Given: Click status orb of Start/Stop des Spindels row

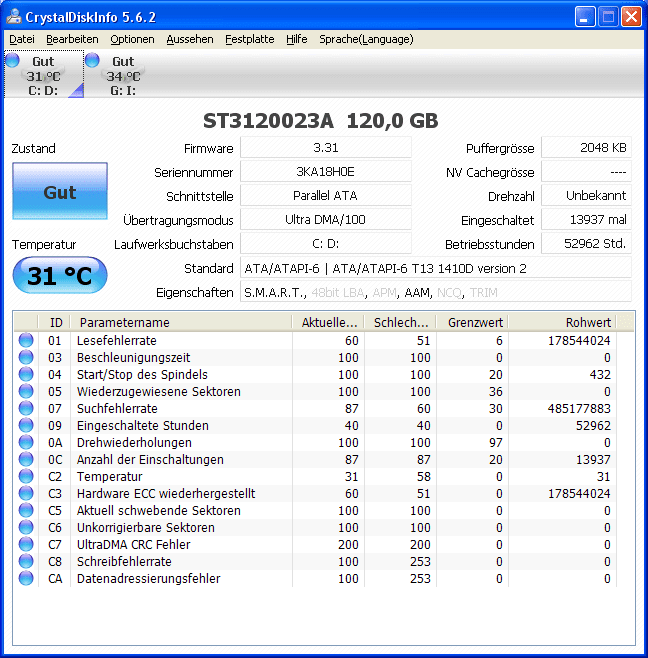Looking at the screenshot, I should (x=26, y=374).
